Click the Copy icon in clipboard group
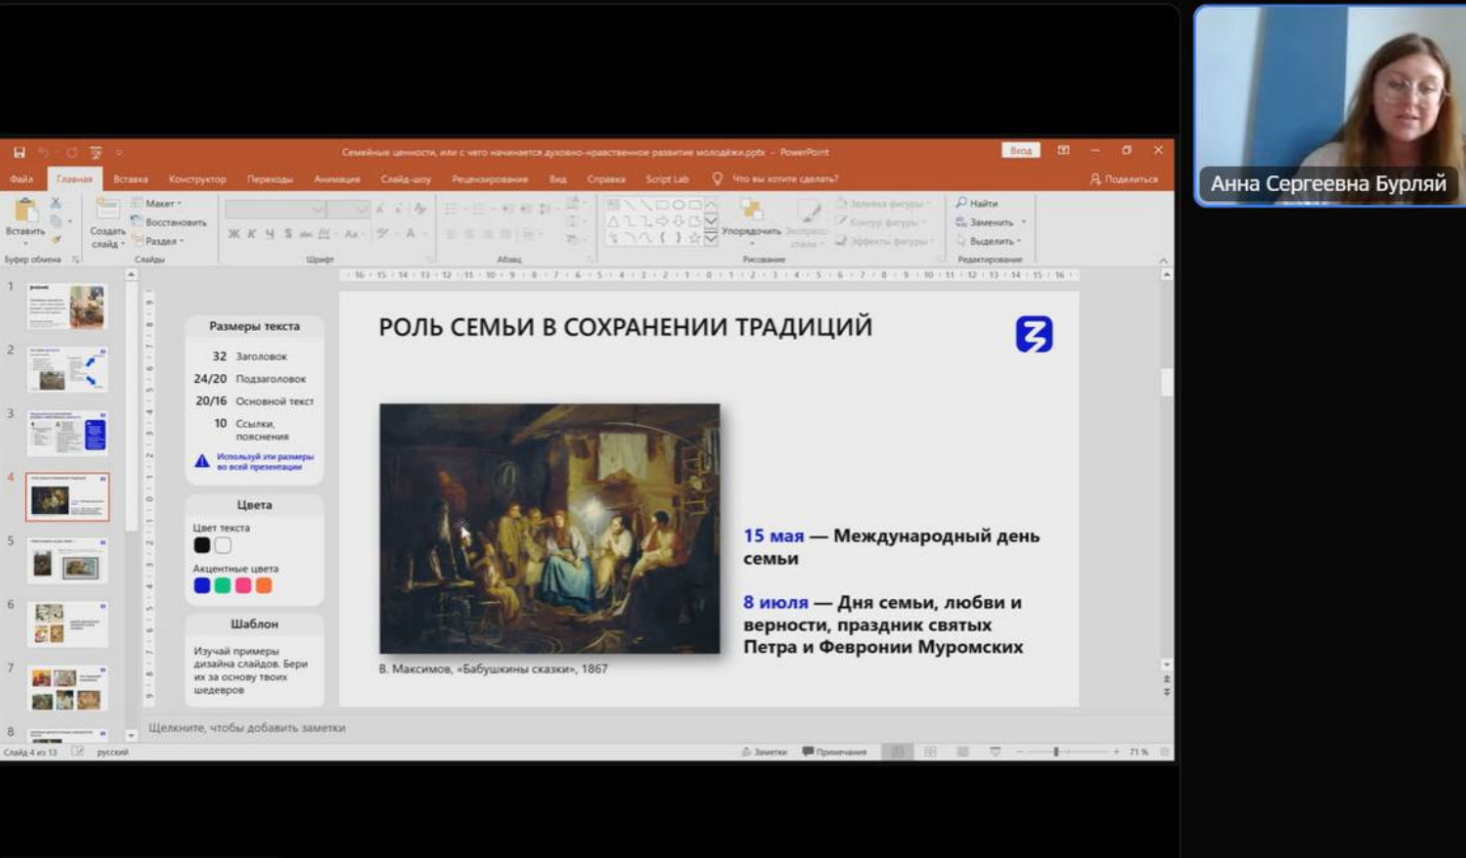Image resolution: width=1466 pixels, height=858 pixels. 56,221
